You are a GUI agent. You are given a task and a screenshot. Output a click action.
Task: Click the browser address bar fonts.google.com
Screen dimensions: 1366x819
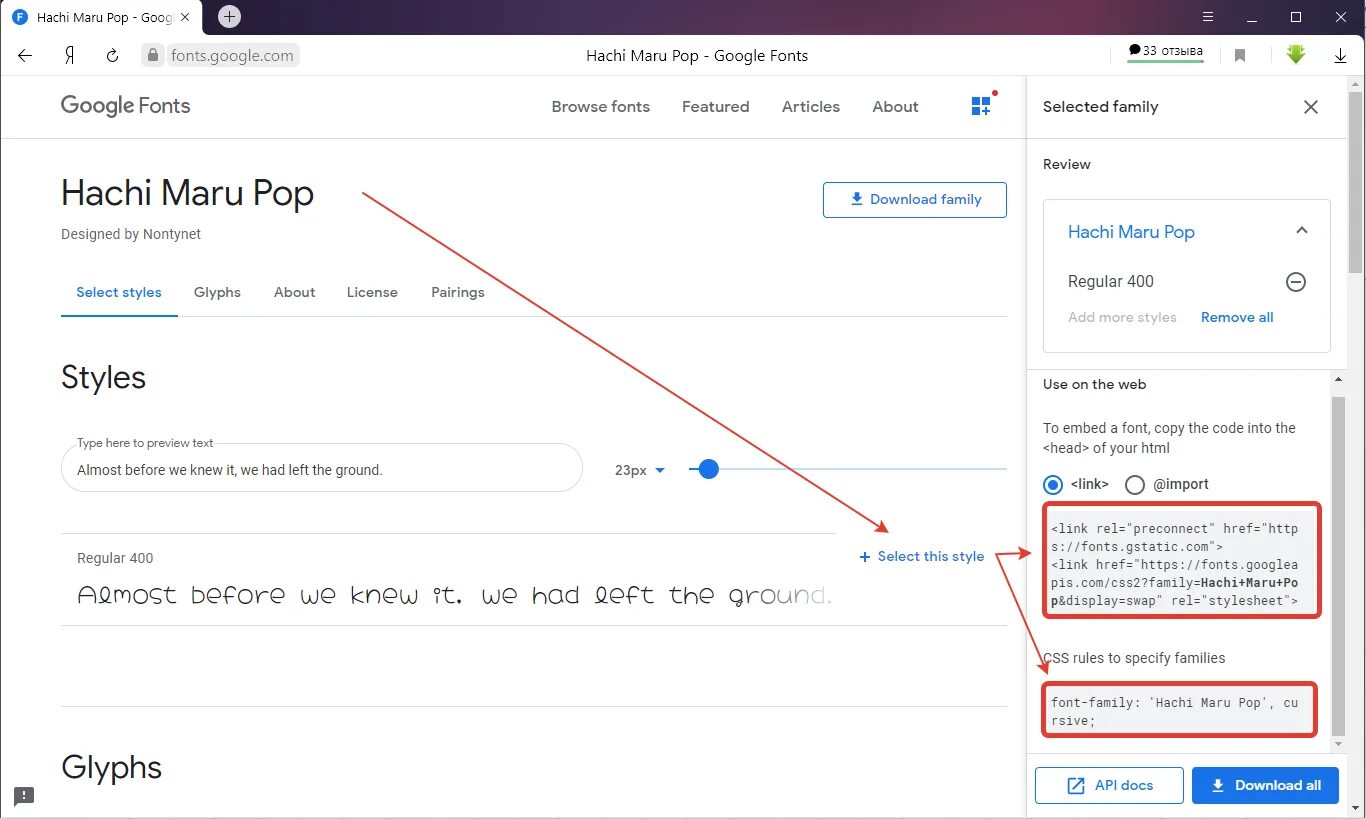point(232,56)
